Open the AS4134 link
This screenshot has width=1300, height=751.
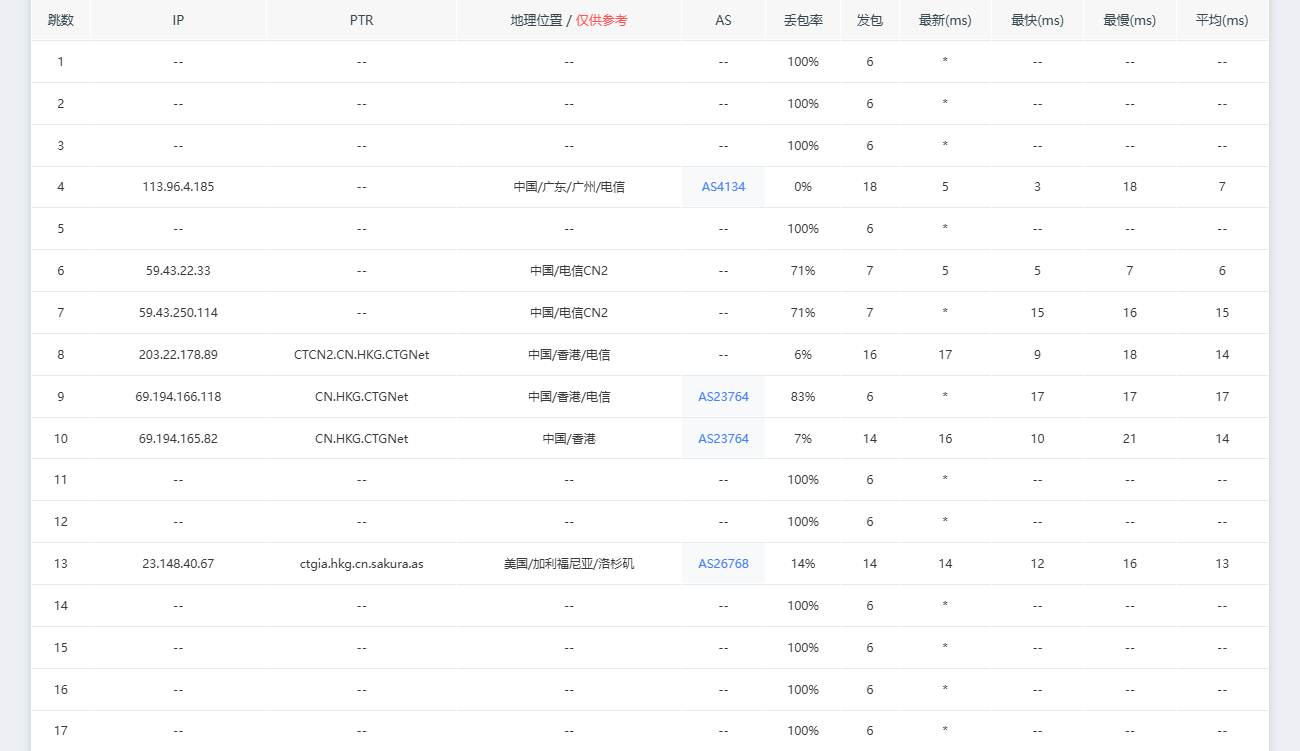point(723,187)
